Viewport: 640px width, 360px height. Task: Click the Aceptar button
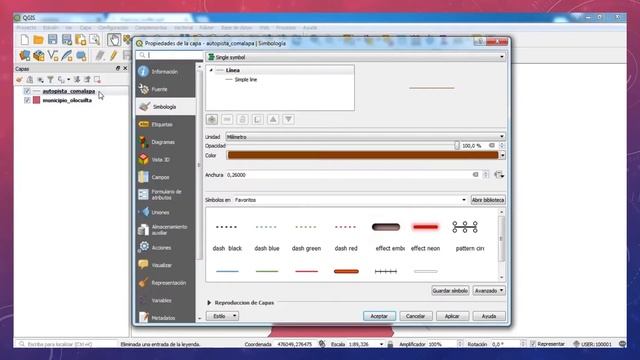coord(379,316)
